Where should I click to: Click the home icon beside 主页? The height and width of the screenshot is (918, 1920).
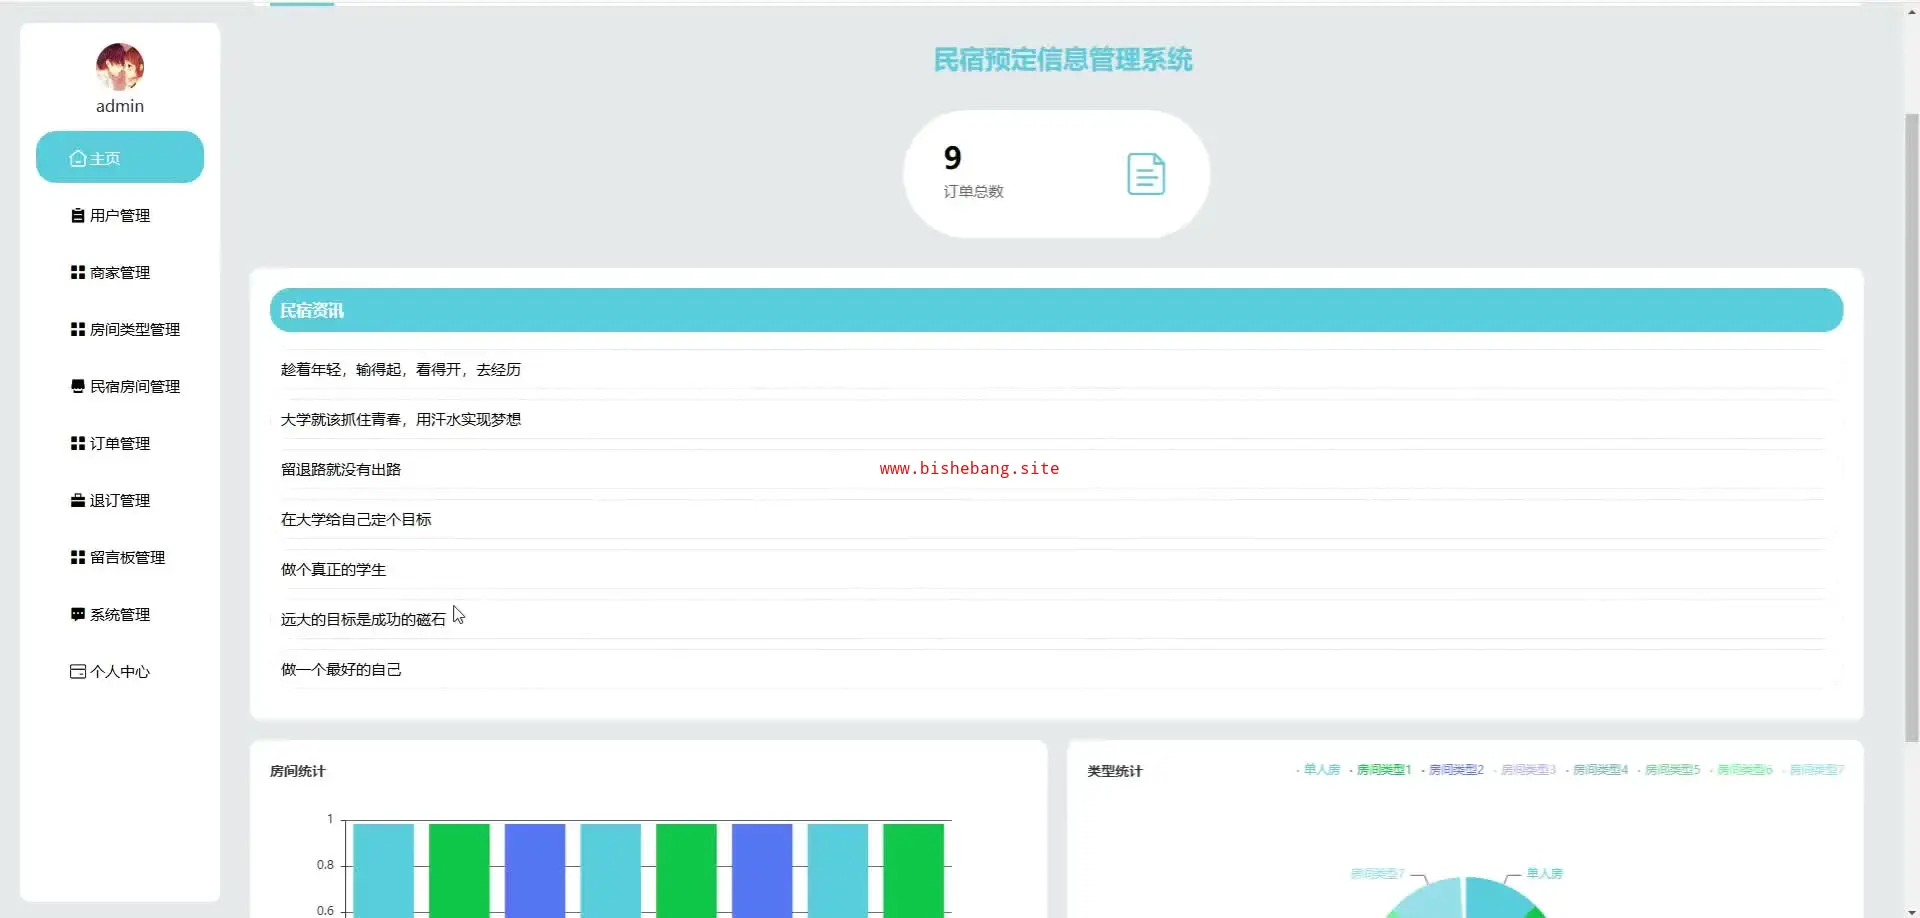click(x=78, y=158)
